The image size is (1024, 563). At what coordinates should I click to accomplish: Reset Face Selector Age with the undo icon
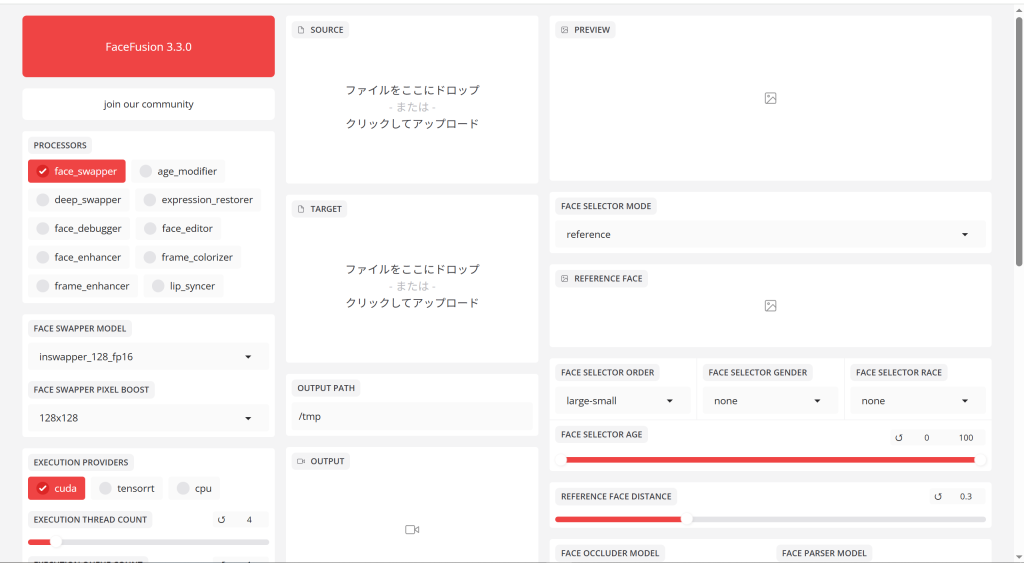(x=899, y=438)
